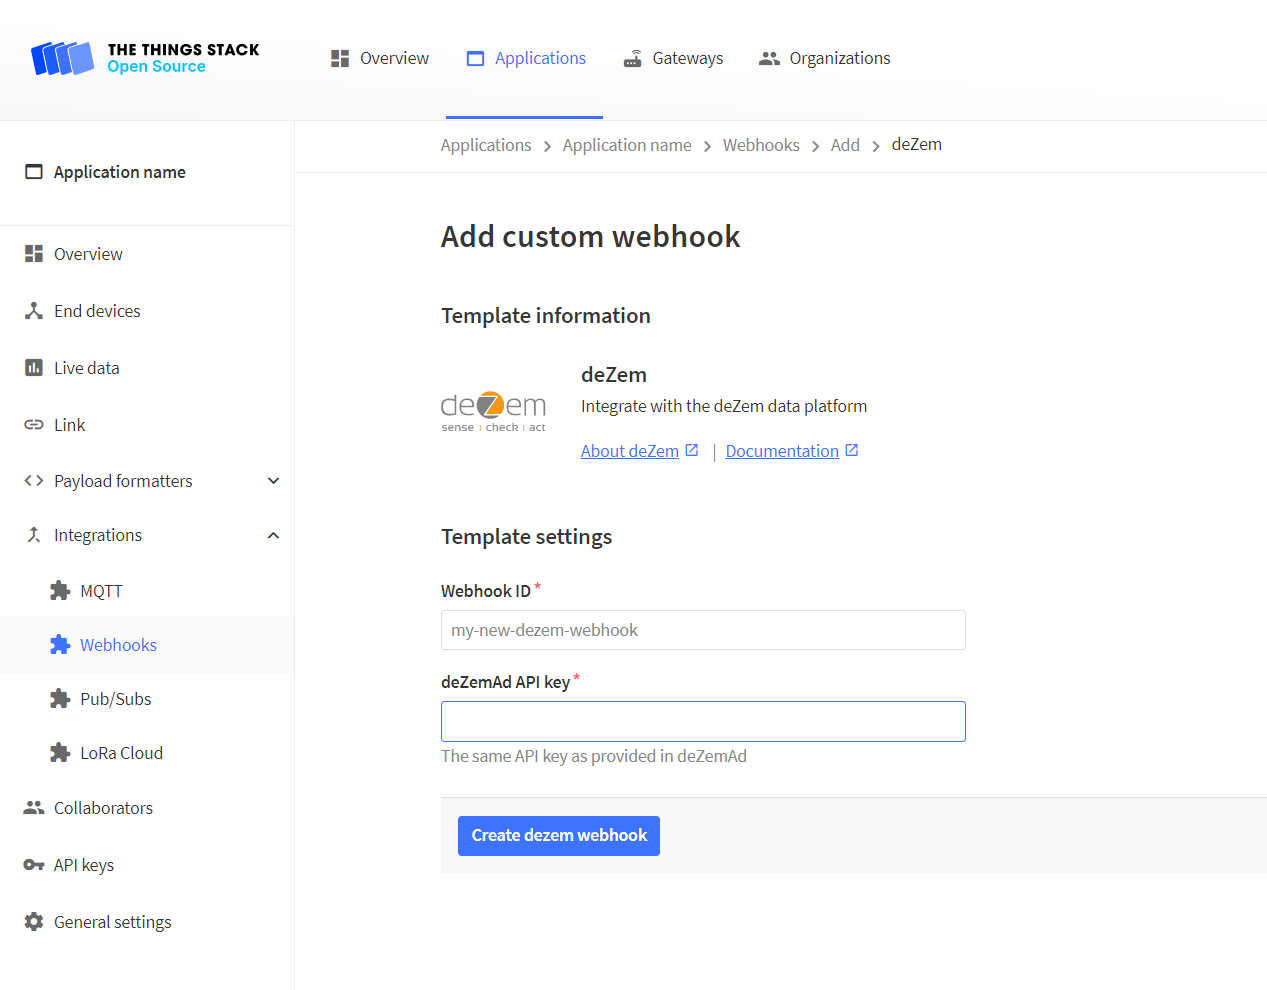The image size is (1267, 990).
Task: Open the deZem Documentation link
Action: [x=783, y=450]
